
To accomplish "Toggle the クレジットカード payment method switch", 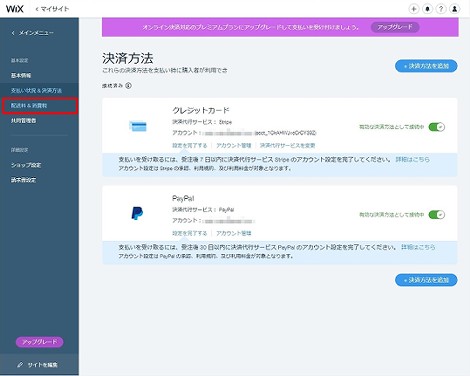I will 437,127.
